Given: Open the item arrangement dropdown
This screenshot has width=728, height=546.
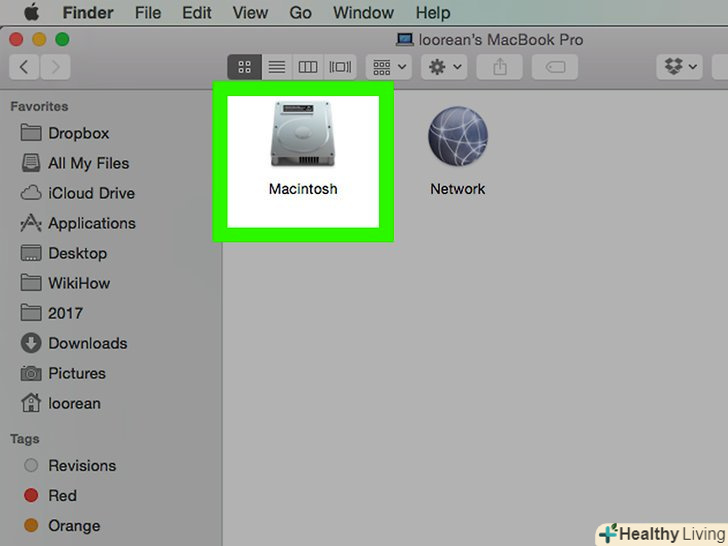Looking at the screenshot, I should point(389,67).
